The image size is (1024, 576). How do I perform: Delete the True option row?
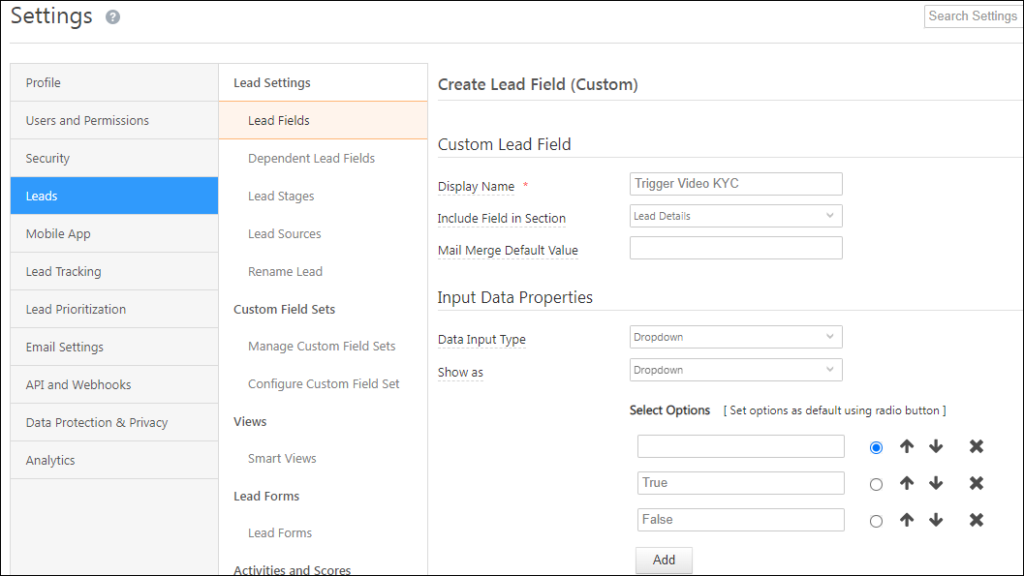point(976,484)
